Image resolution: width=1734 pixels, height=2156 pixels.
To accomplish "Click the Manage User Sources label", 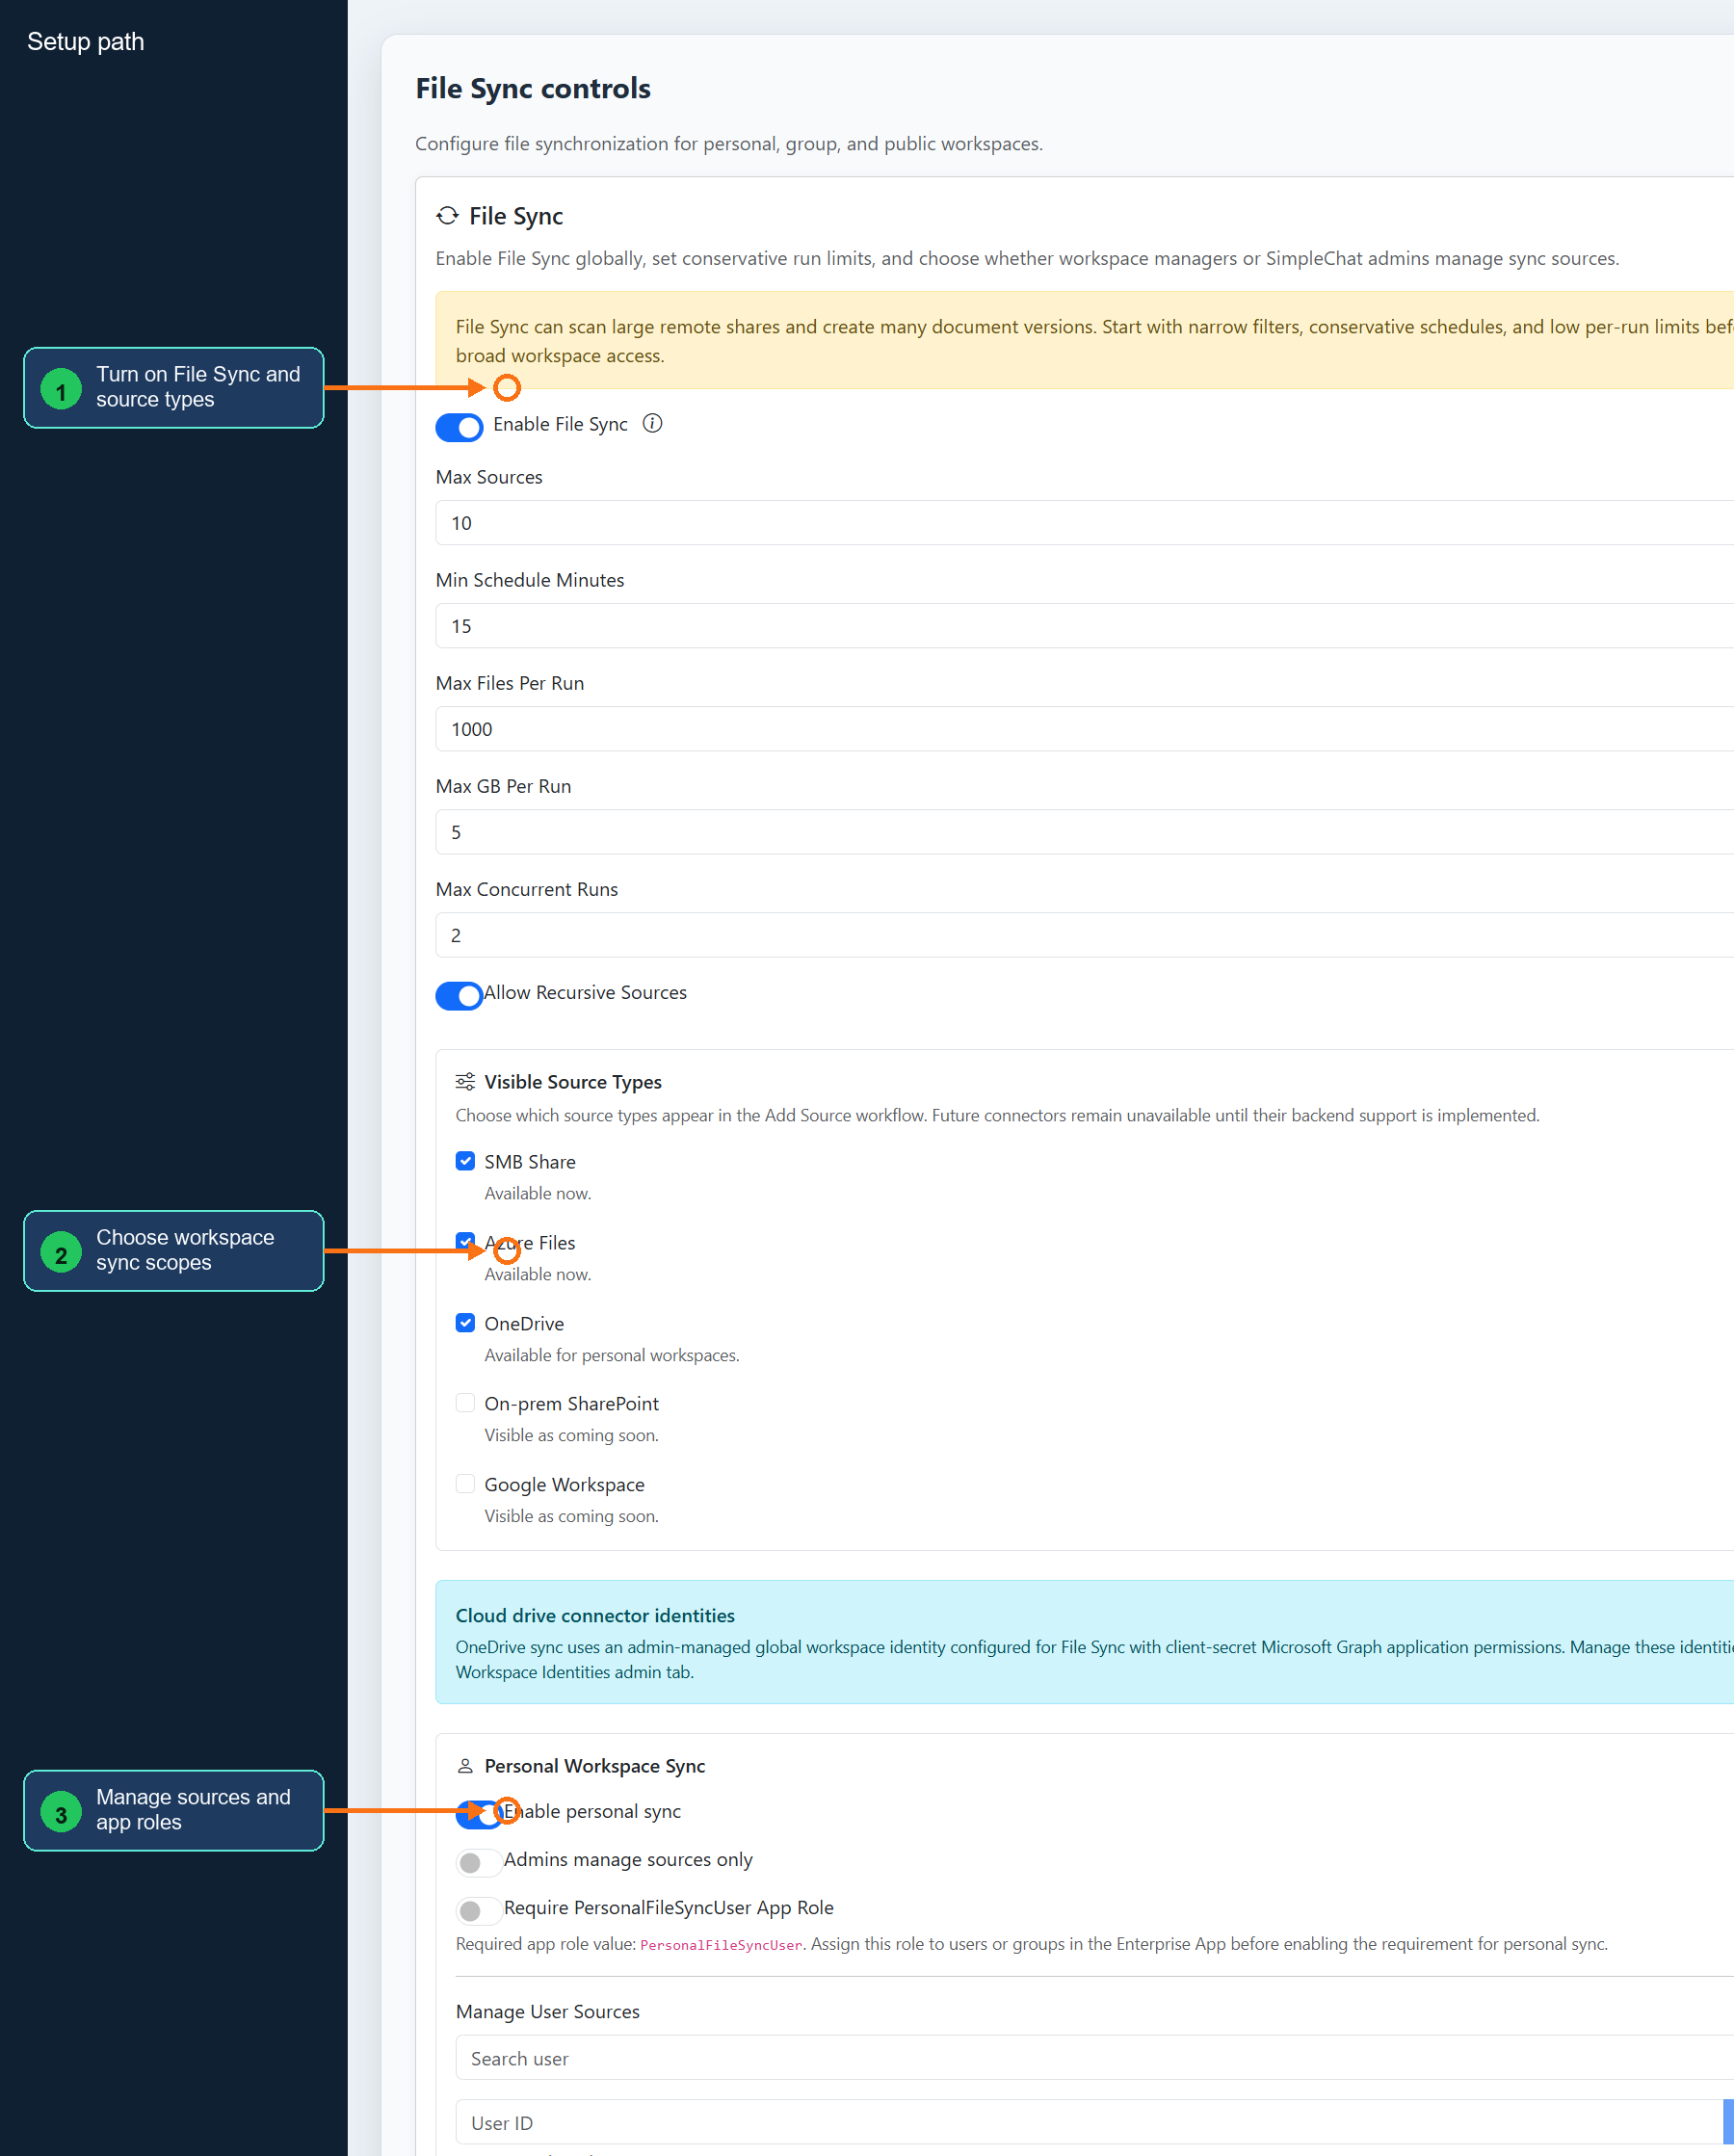I will [x=548, y=2012].
